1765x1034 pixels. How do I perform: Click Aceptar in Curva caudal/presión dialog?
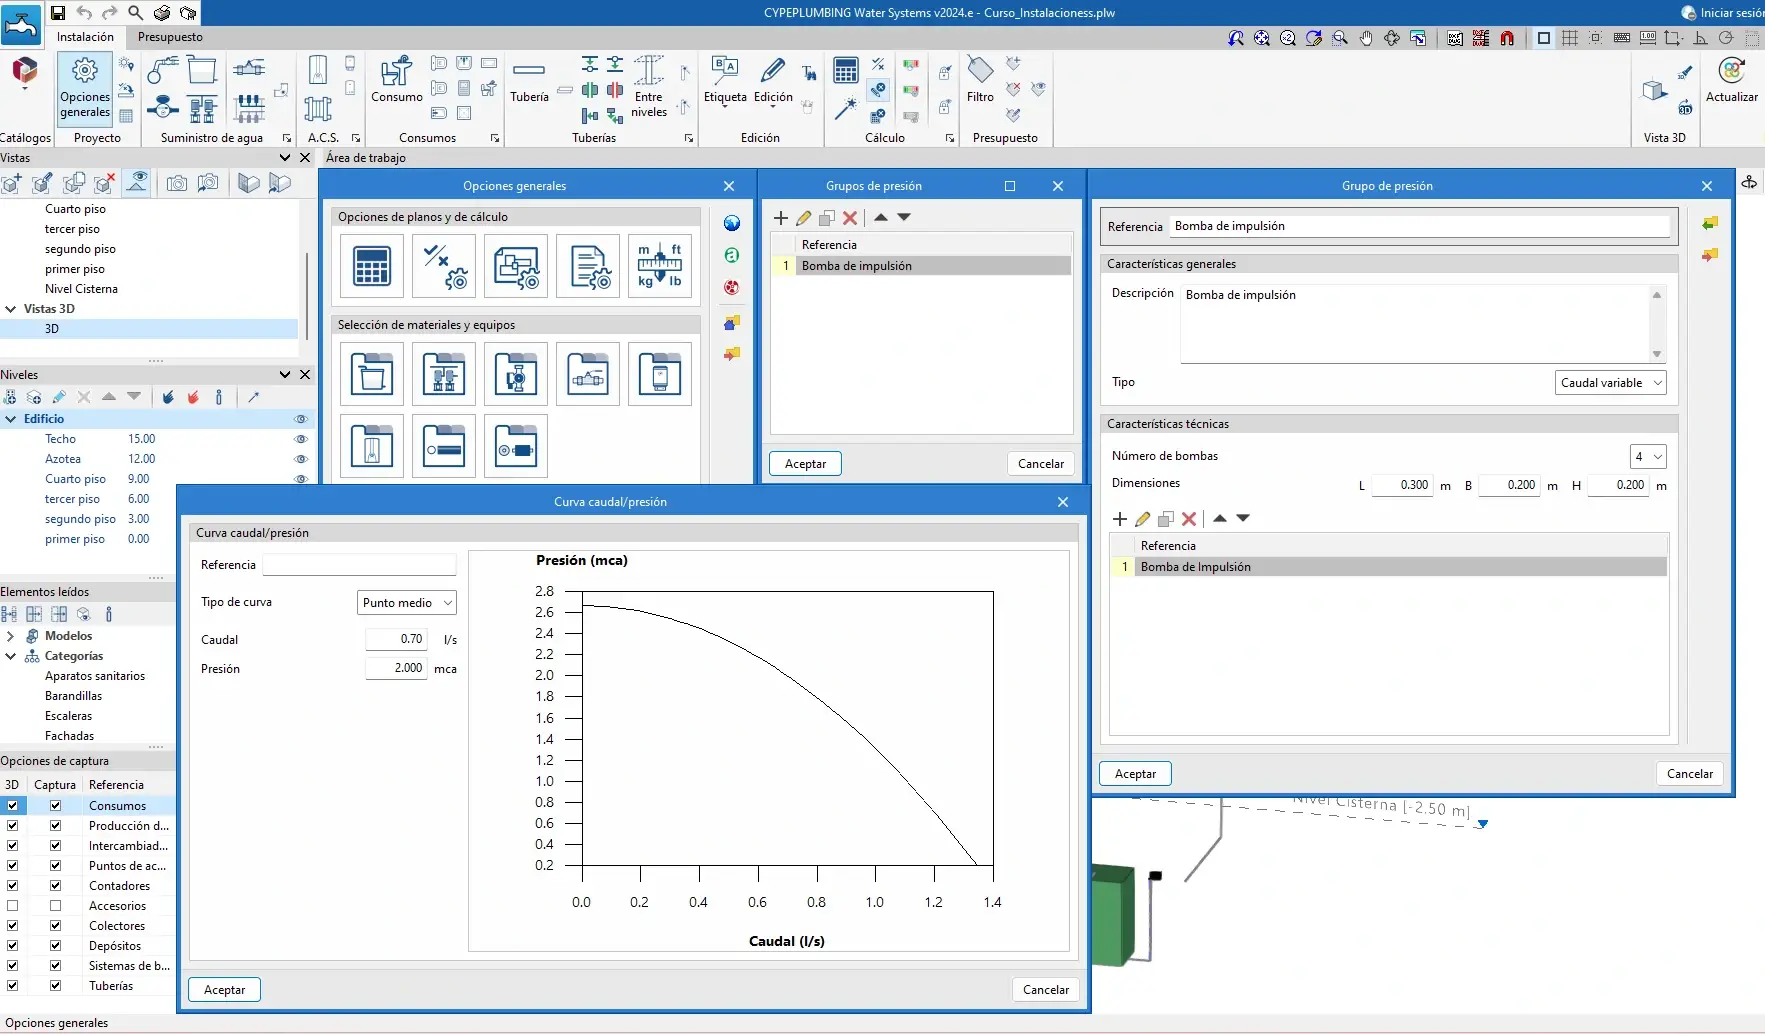tap(224, 989)
